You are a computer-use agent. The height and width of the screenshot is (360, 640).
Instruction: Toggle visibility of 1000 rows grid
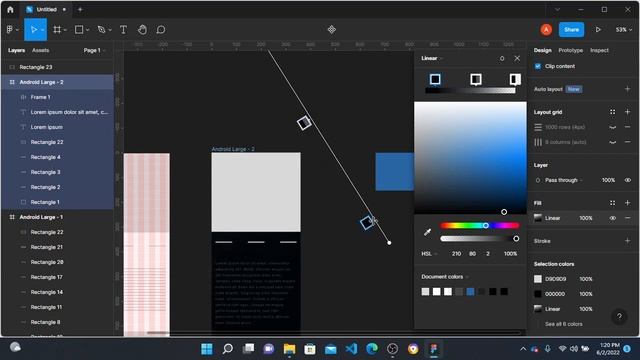(613, 127)
